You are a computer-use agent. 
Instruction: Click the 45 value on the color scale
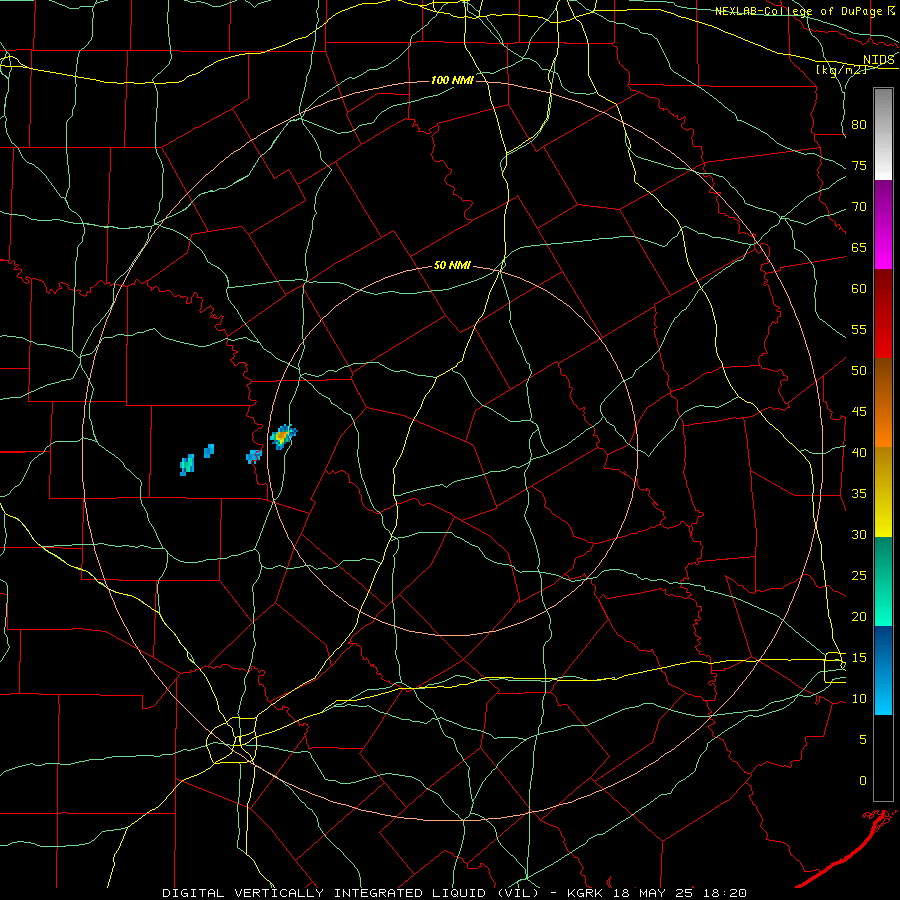(x=859, y=412)
